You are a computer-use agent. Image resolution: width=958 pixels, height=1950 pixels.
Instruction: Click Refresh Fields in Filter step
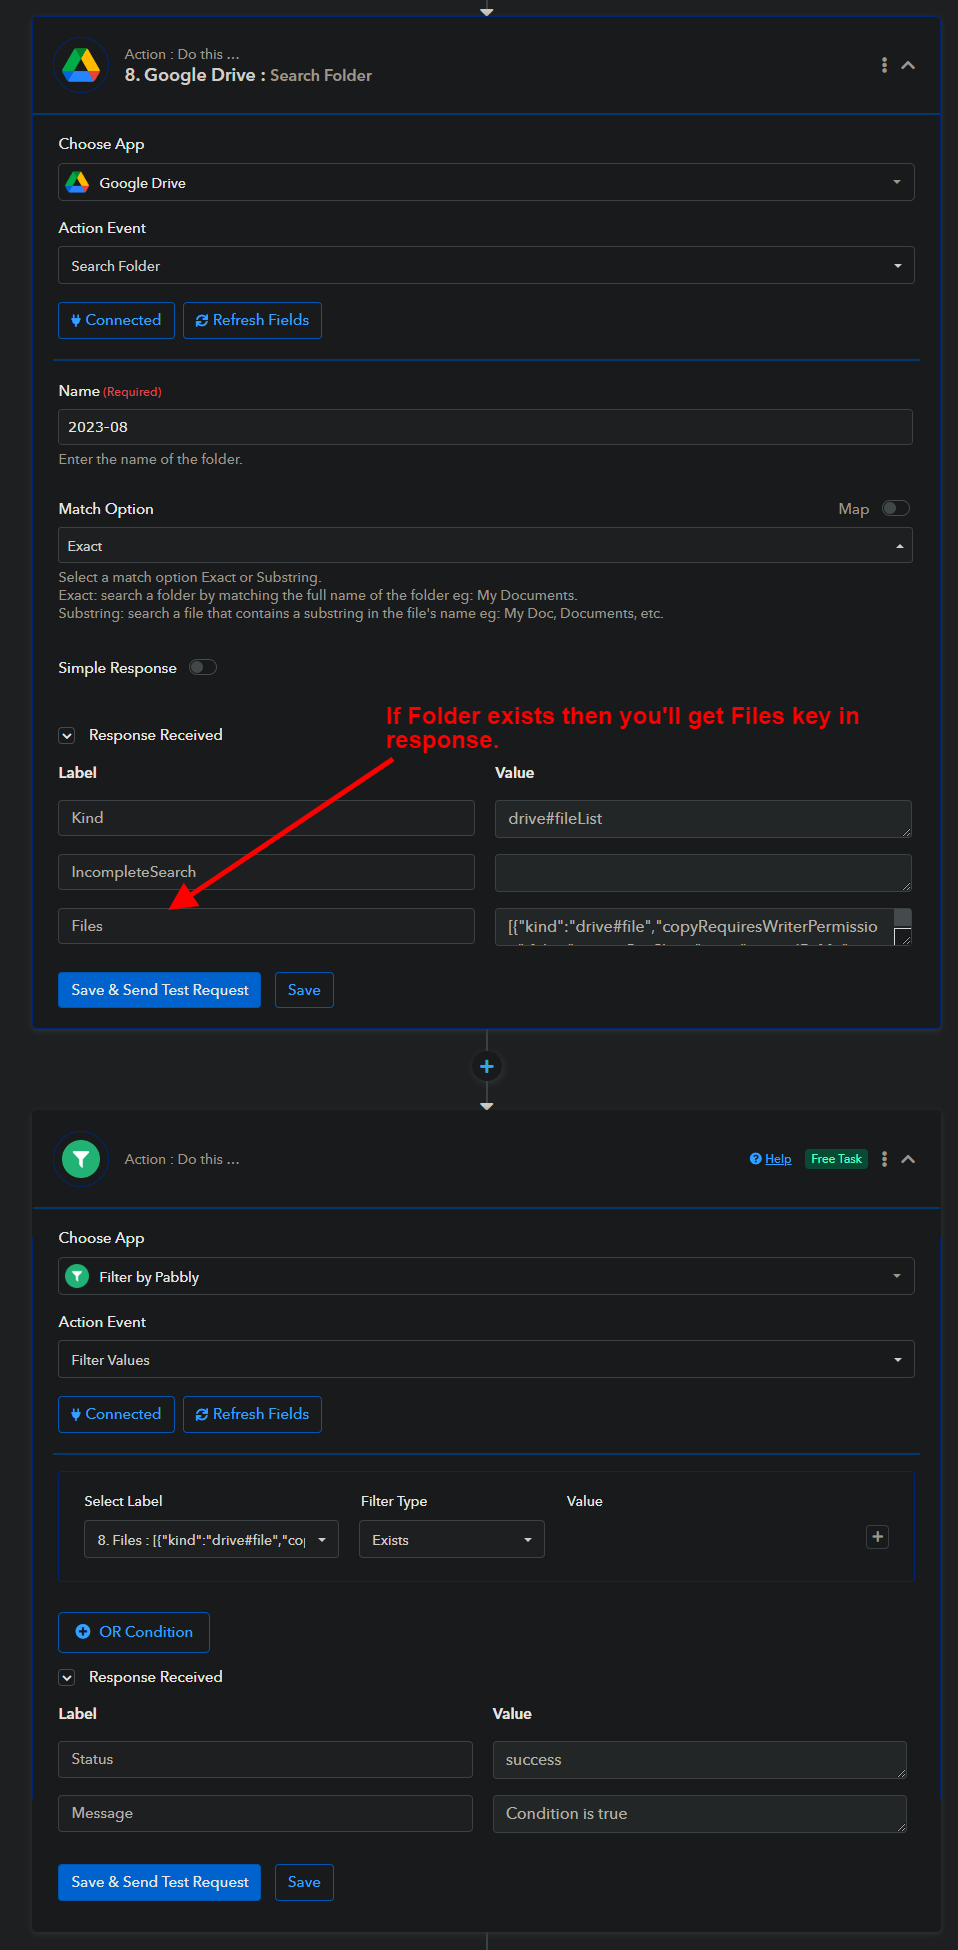pos(252,1414)
